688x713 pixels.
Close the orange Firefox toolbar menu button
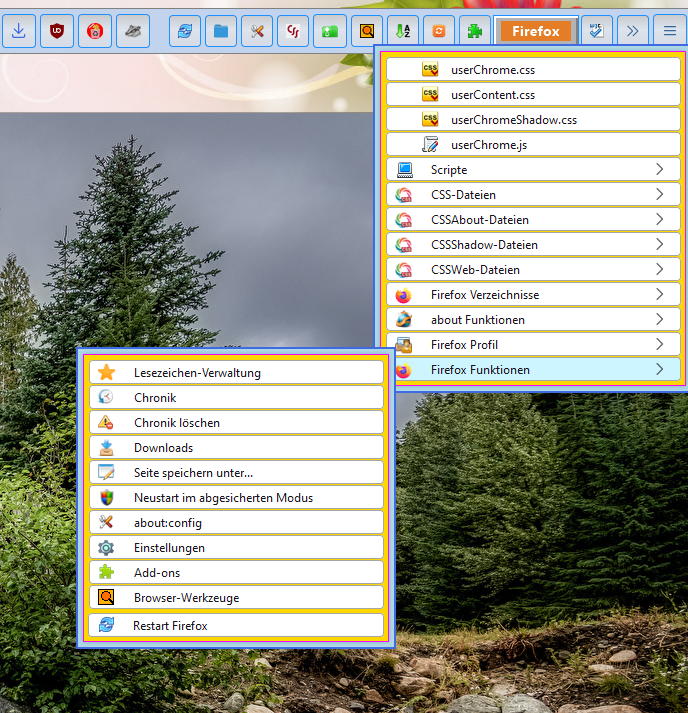536,31
